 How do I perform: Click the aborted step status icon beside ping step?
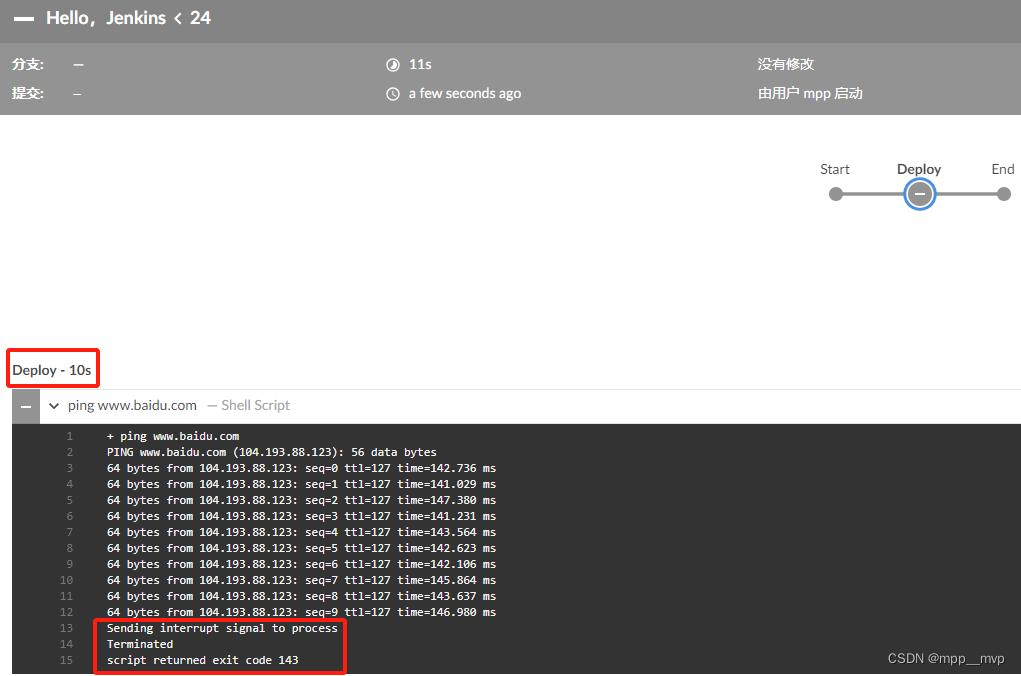click(x=26, y=406)
